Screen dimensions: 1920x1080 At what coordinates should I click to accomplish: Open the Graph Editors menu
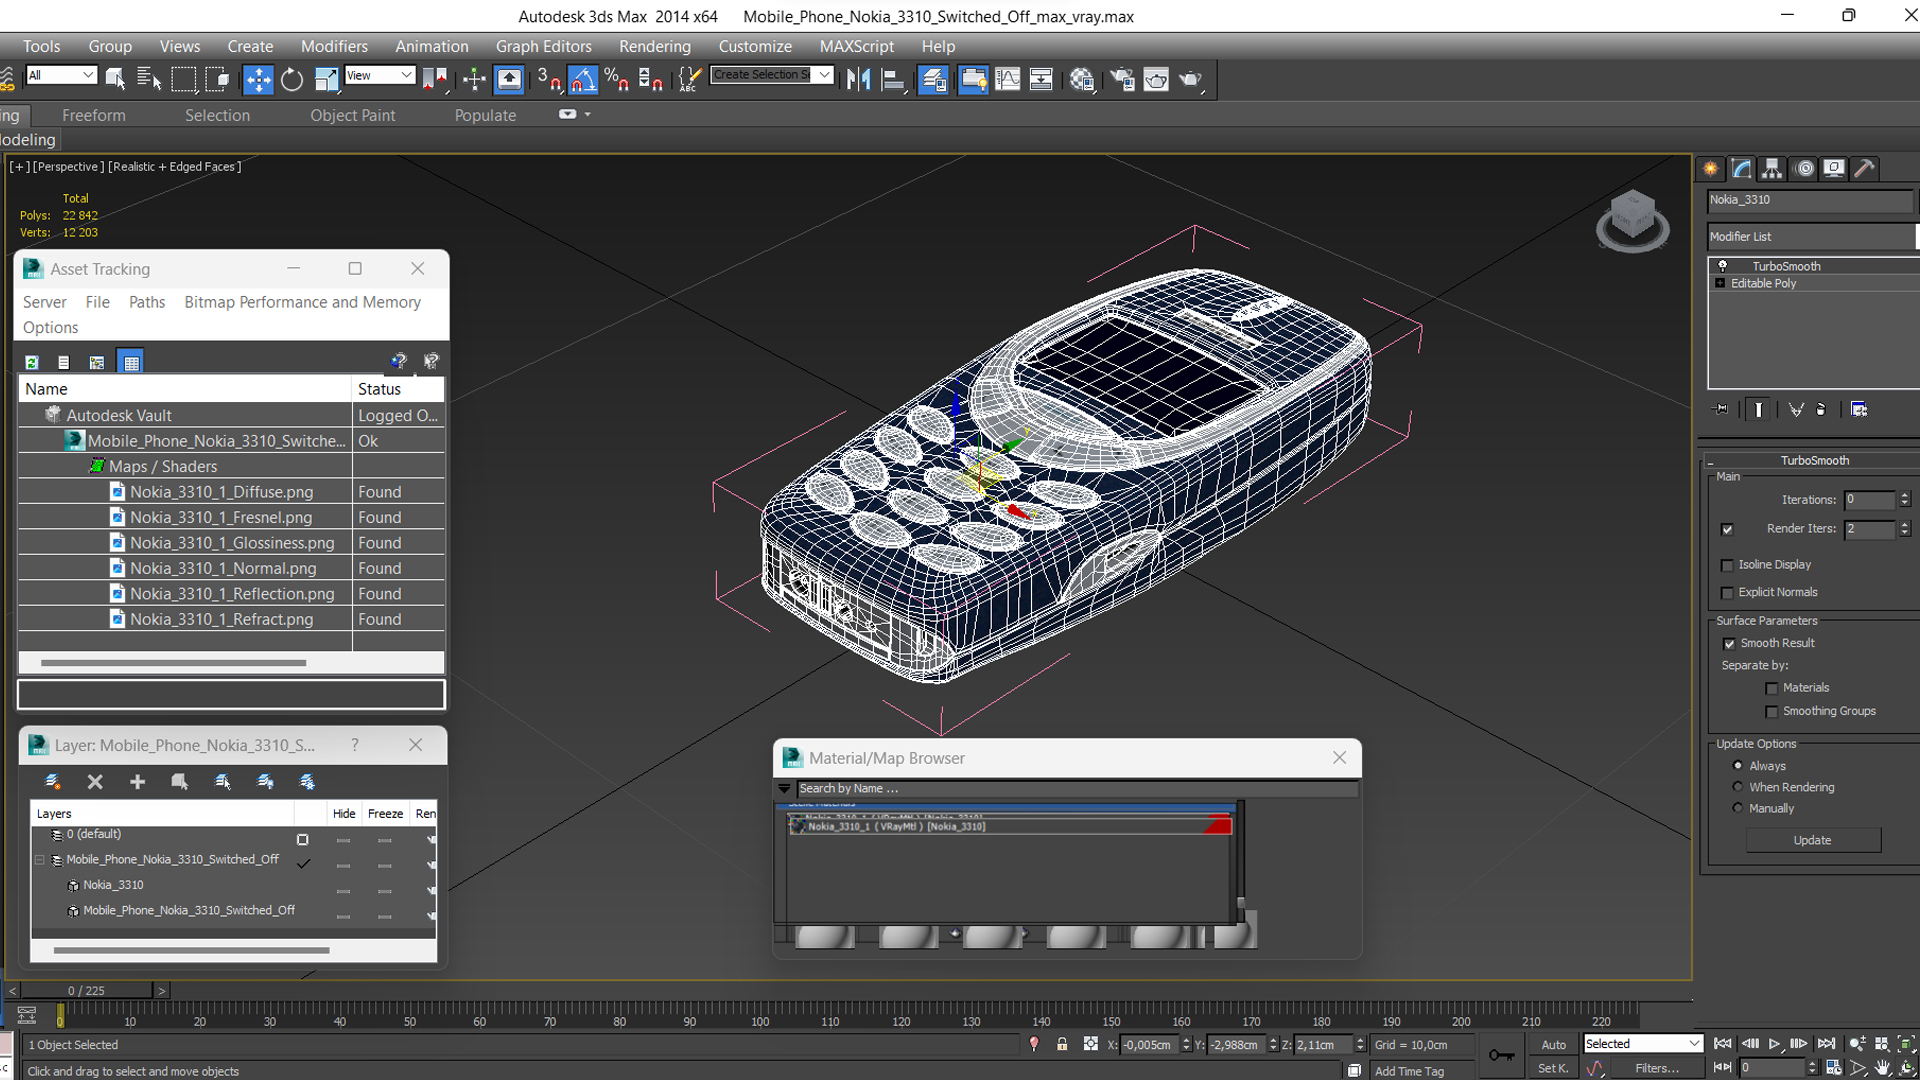[x=543, y=46]
